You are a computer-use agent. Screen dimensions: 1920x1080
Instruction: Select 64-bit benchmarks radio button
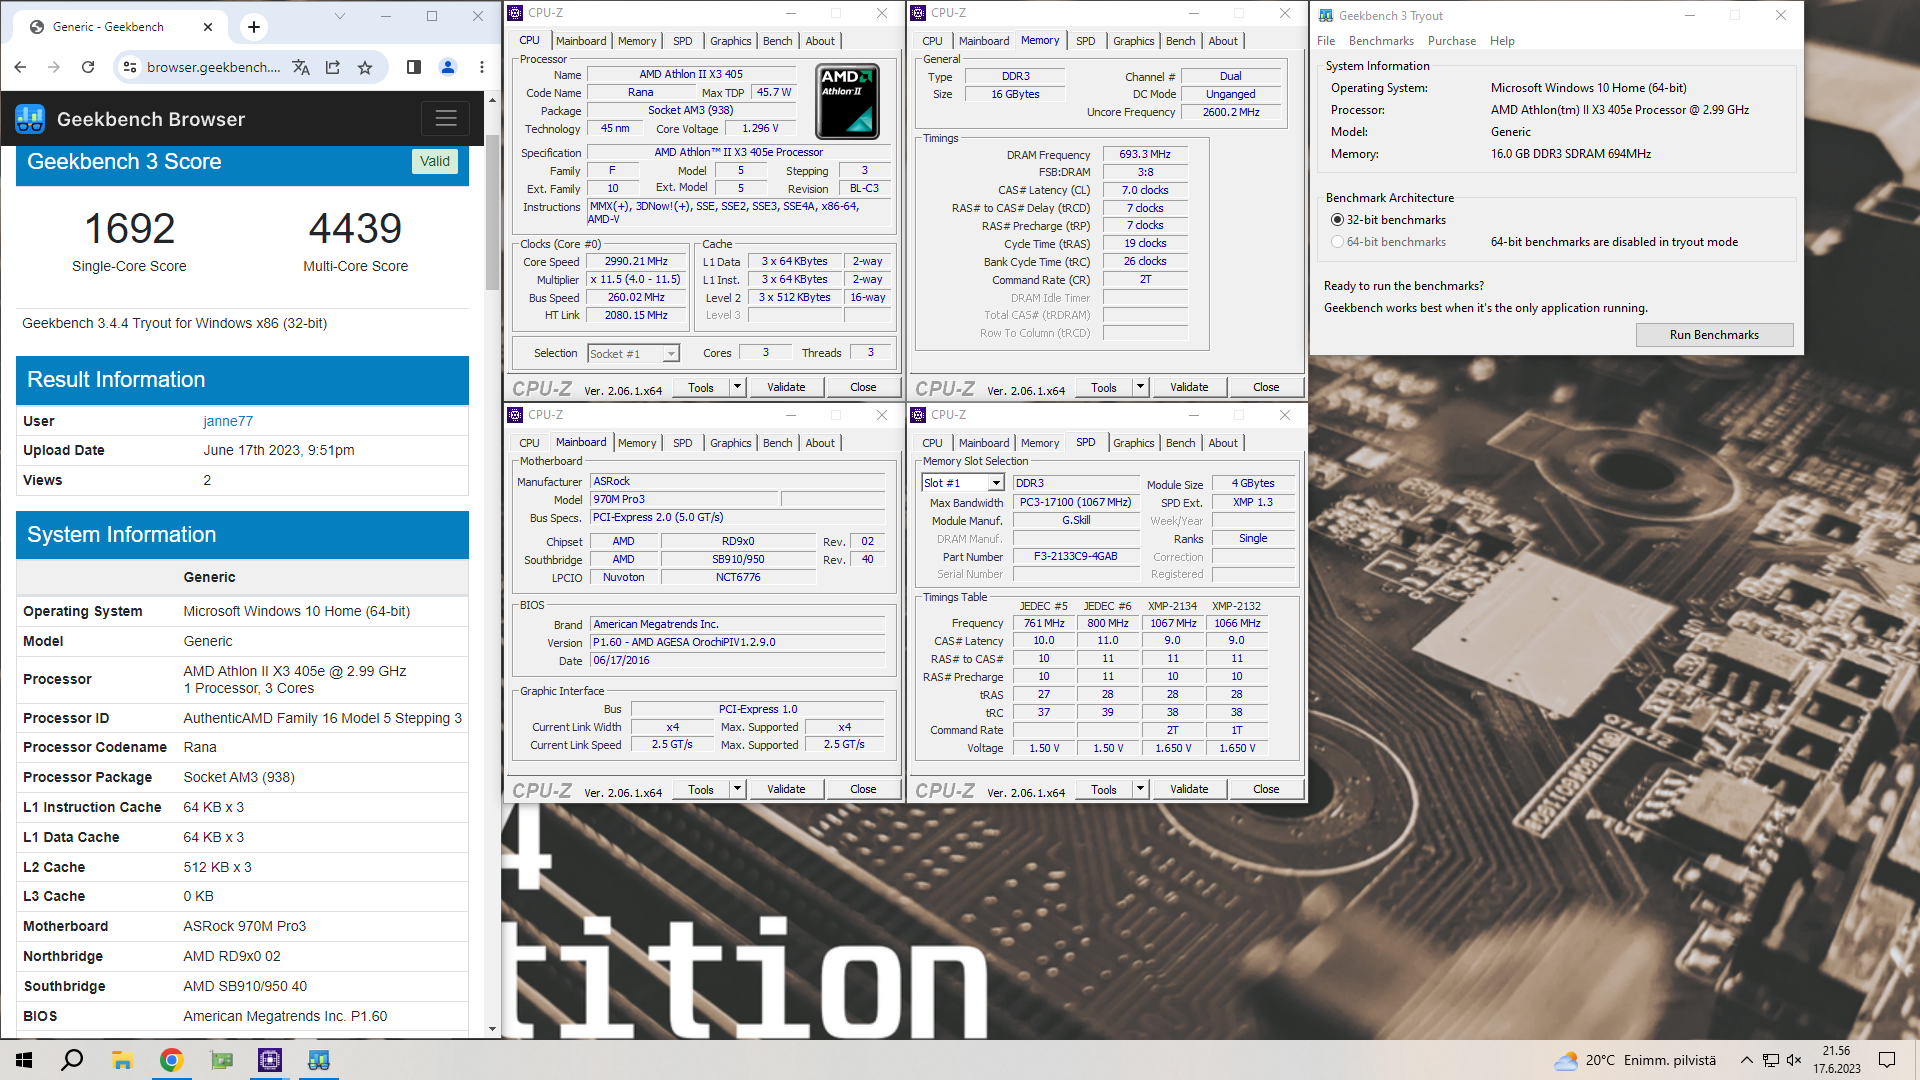1337,242
